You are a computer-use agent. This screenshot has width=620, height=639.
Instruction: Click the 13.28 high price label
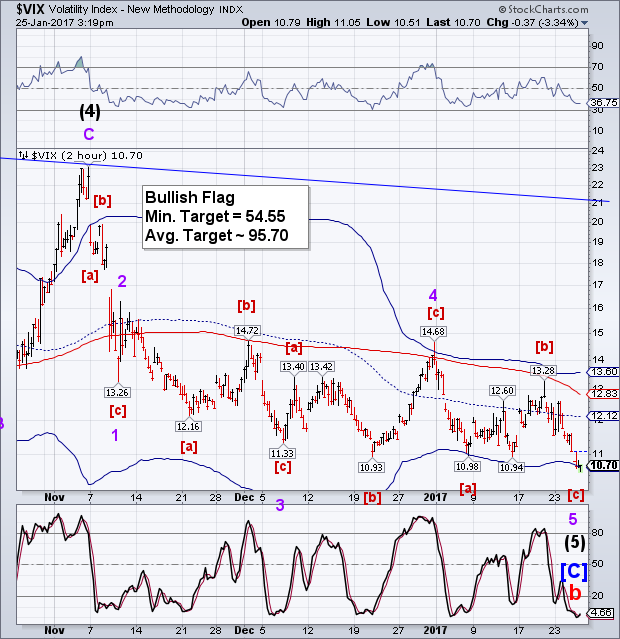tap(543, 370)
